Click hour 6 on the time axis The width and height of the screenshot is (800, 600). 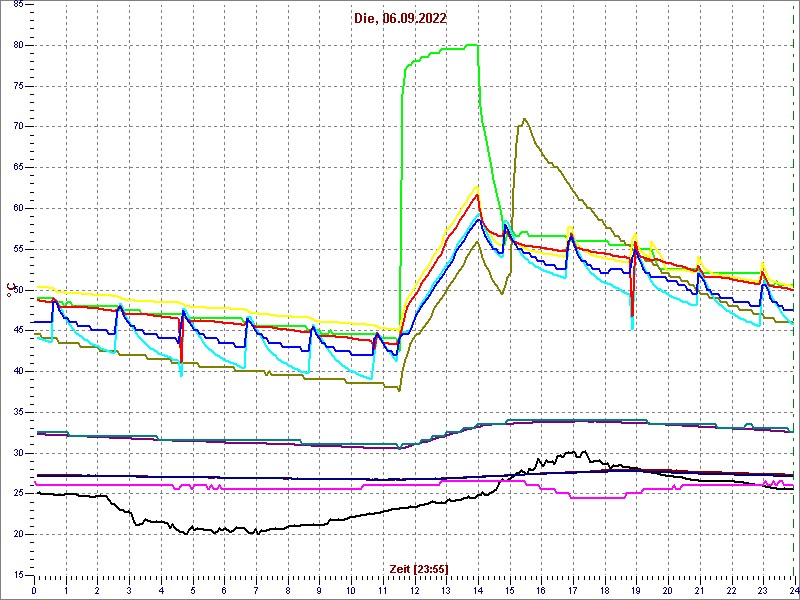[224, 590]
